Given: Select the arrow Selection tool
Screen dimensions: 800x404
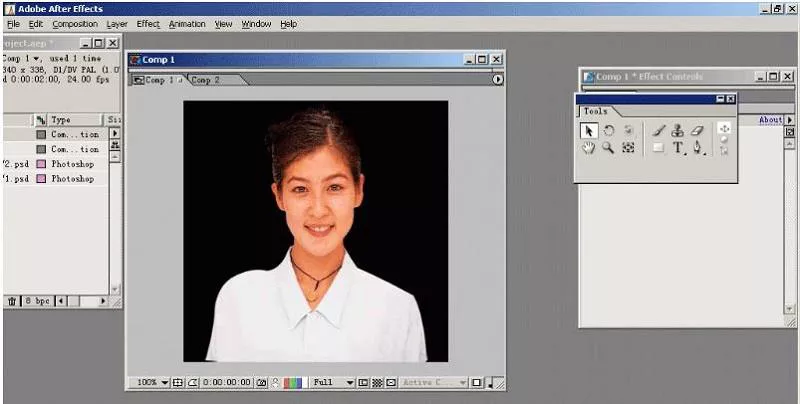Looking at the screenshot, I should 589,130.
